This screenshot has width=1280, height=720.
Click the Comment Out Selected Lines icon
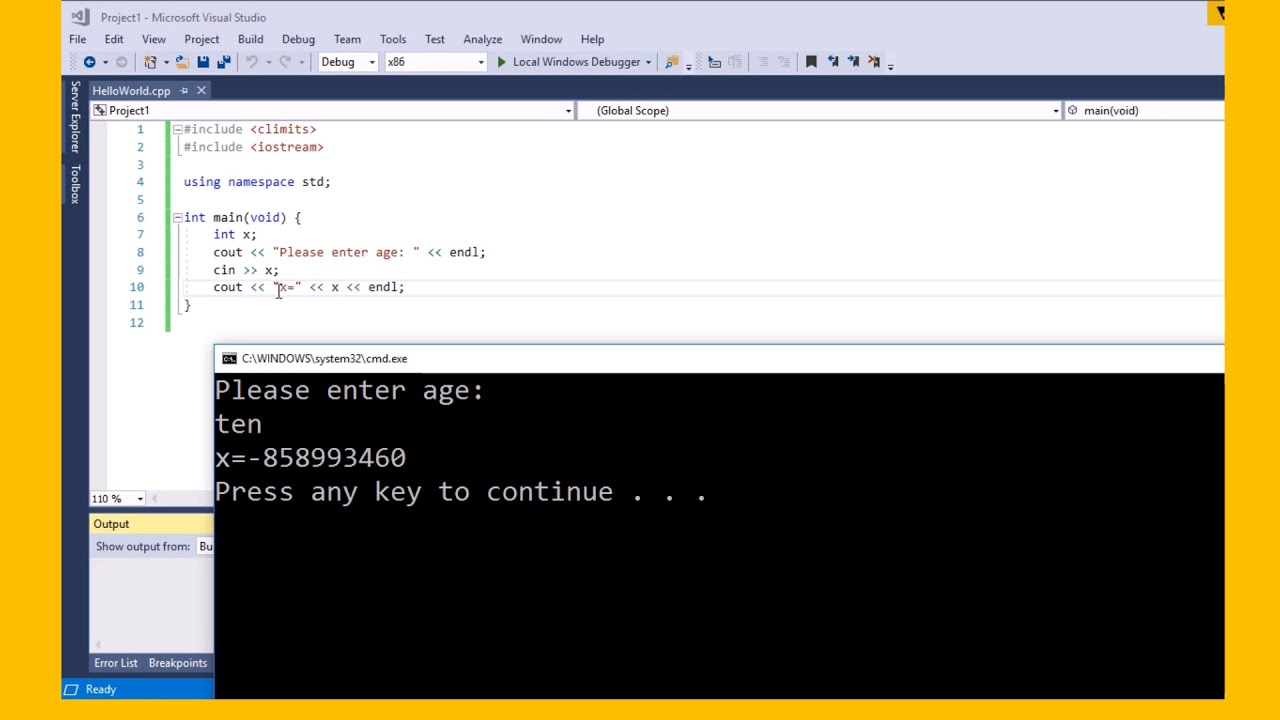coord(763,62)
